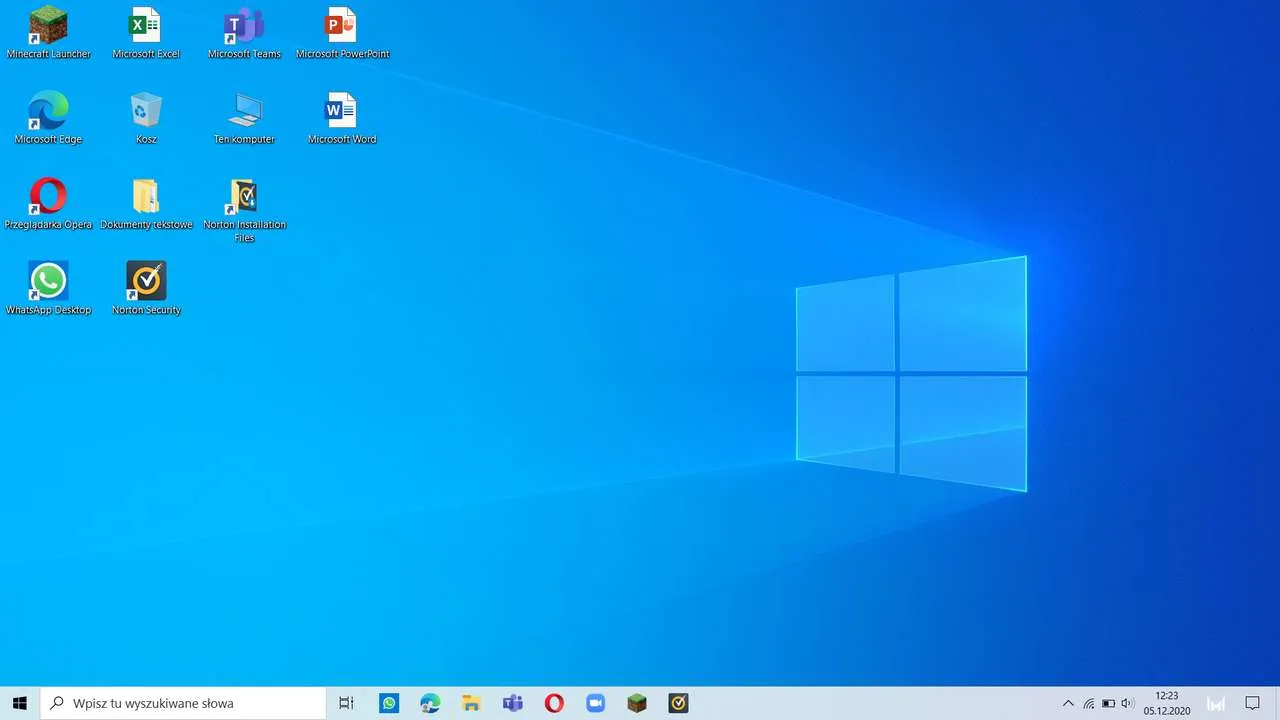Open Norton Security from the taskbar
Image resolution: width=1280 pixels, height=720 pixels.
click(678, 703)
